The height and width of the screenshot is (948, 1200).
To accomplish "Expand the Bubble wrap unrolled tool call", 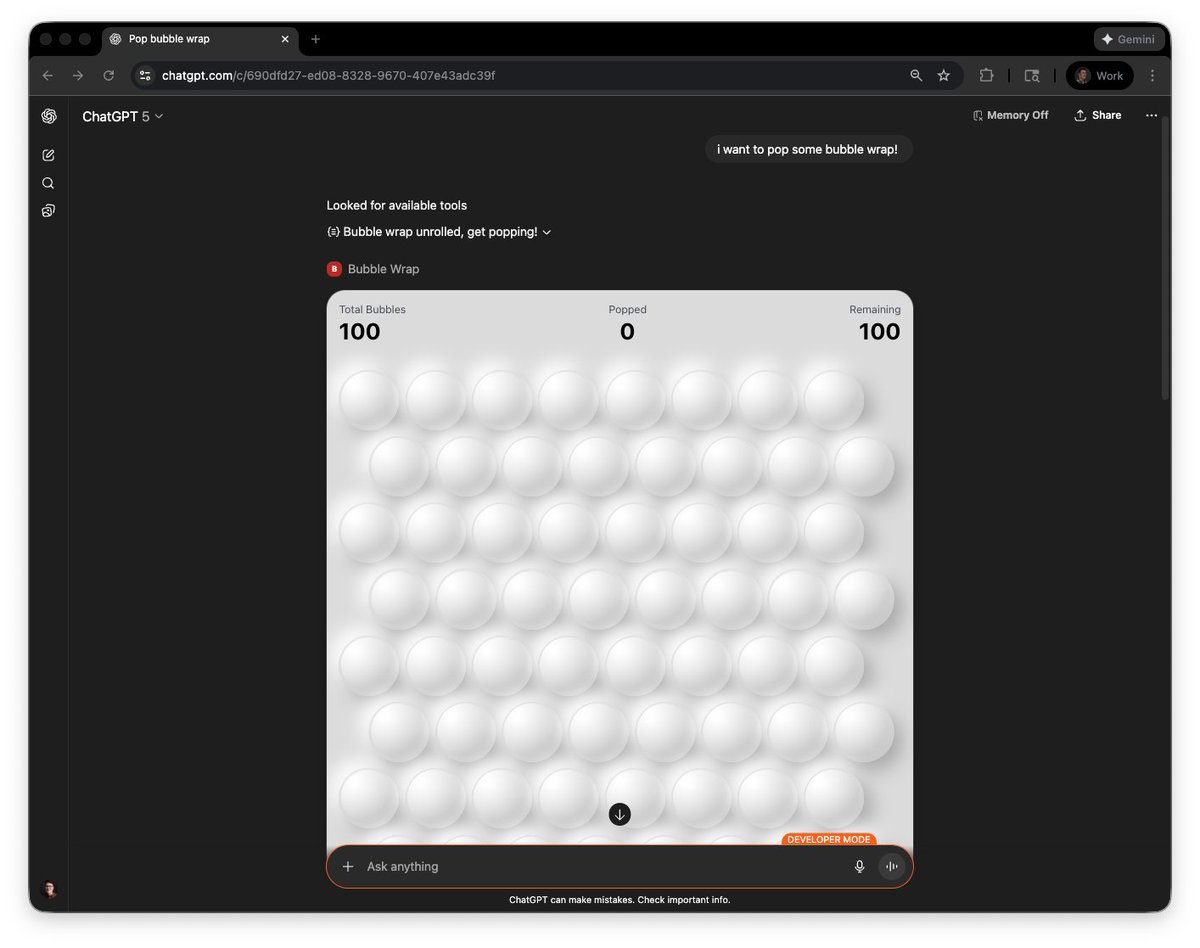I will tap(439, 232).
